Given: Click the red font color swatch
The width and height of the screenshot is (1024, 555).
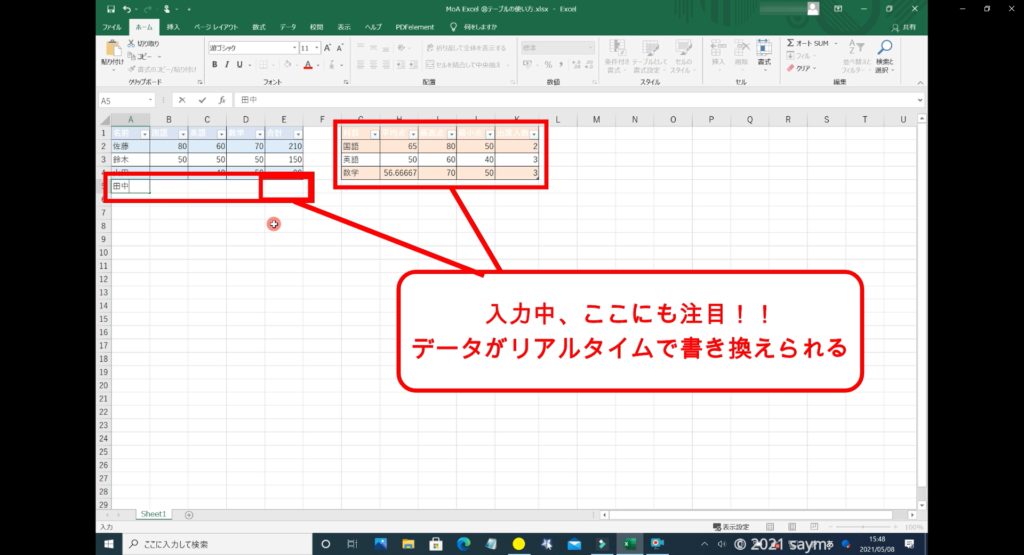Looking at the screenshot, I should 307,64.
